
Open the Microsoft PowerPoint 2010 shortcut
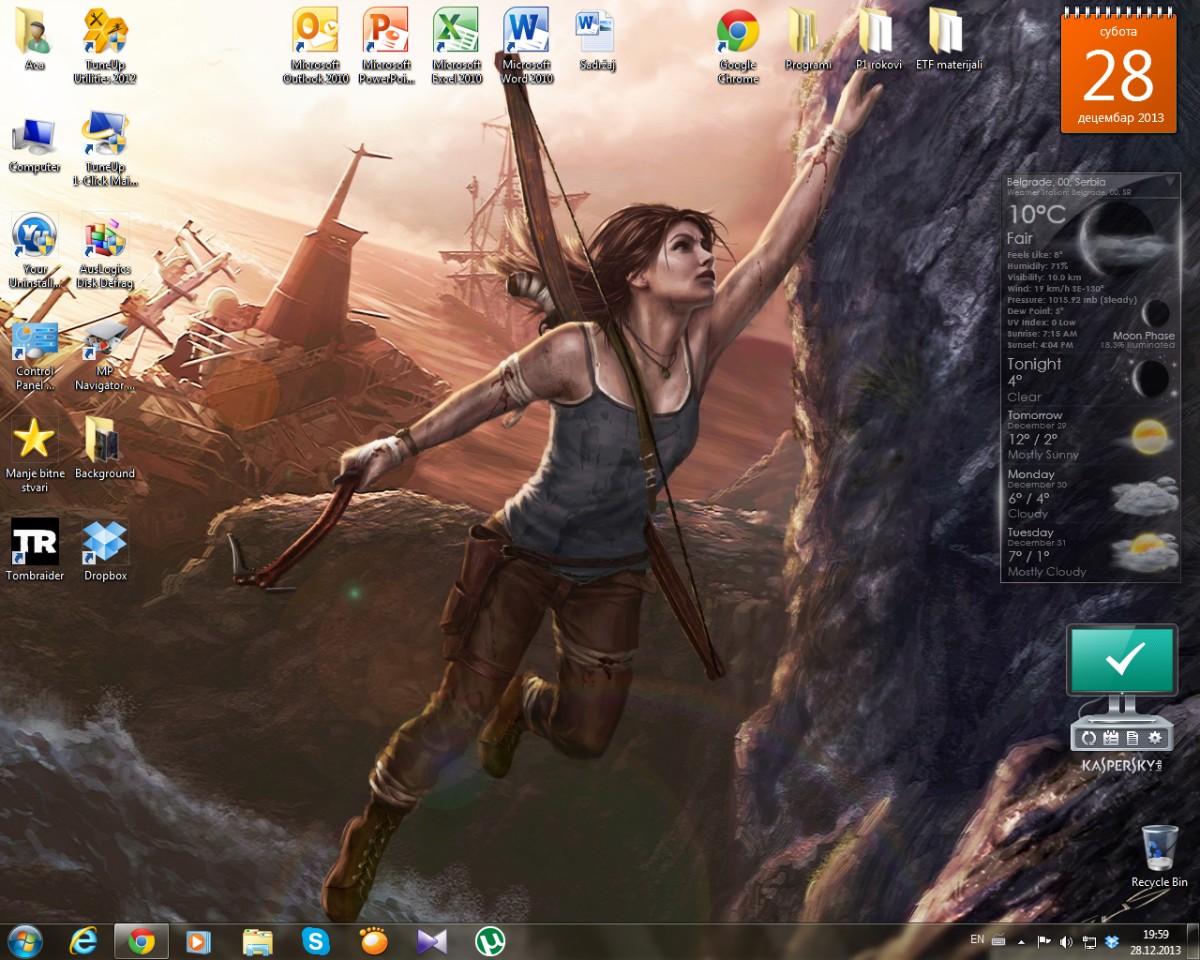click(x=386, y=32)
